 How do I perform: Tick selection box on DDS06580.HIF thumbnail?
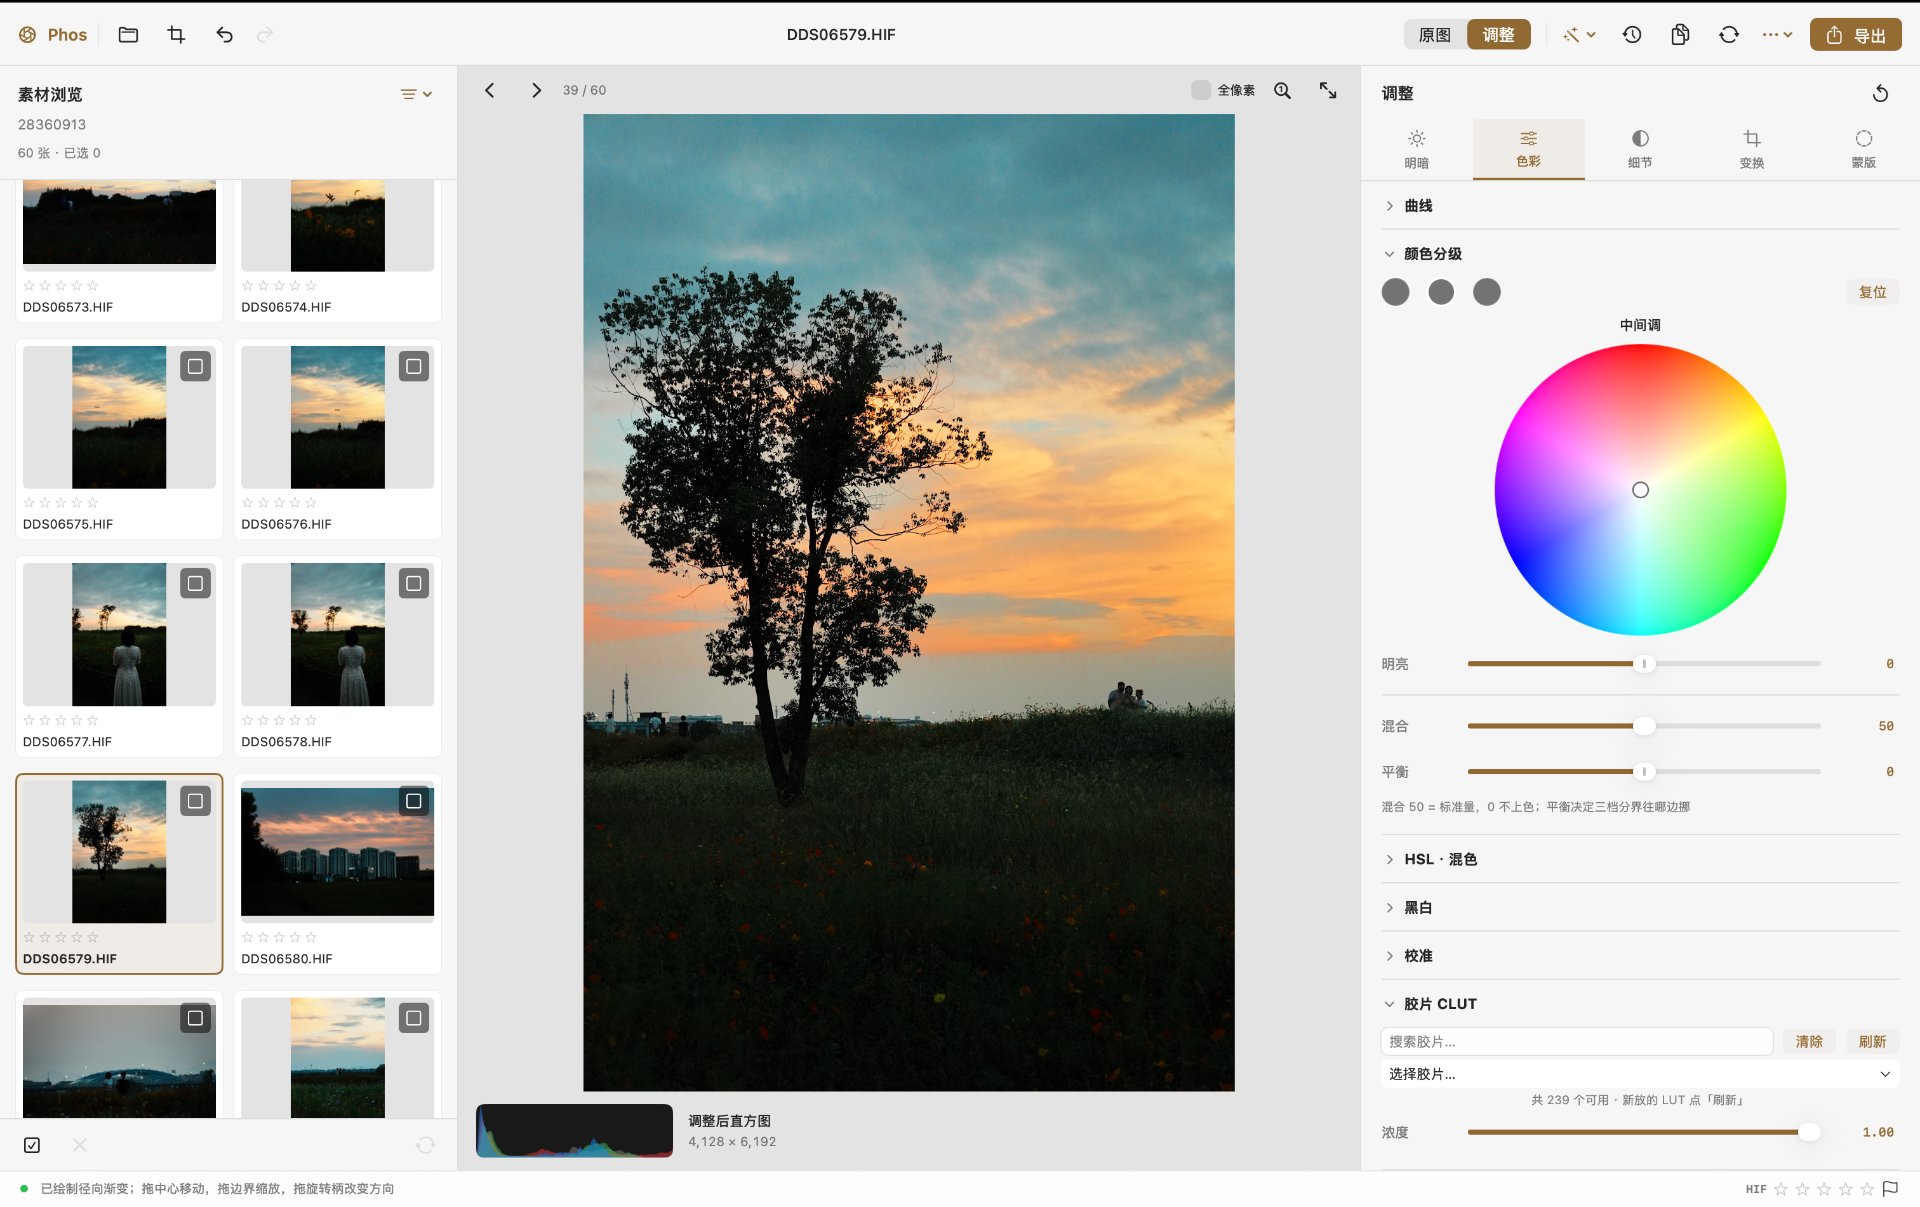pos(413,801)
